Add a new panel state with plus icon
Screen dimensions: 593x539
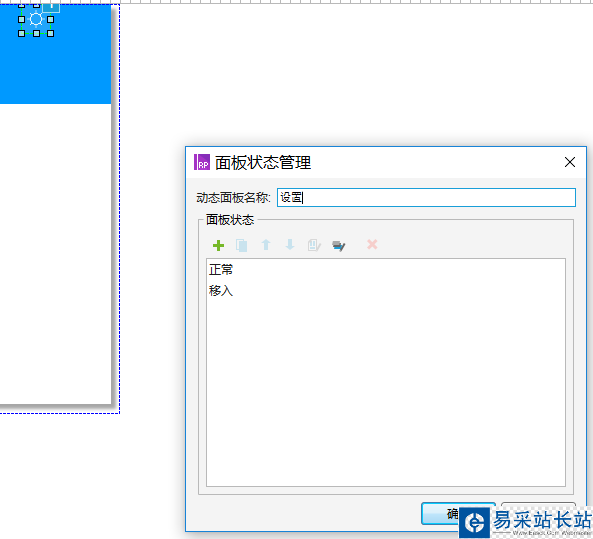point(218,245)
